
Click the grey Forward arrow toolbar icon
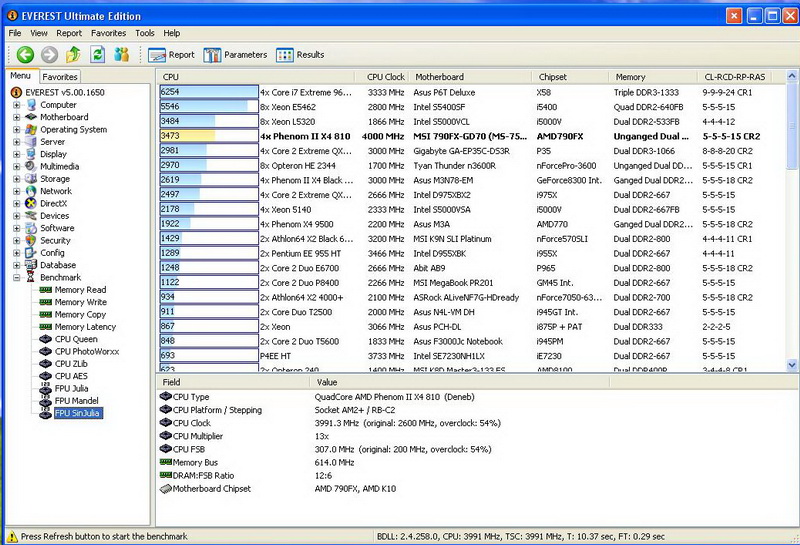tap(49, 55)
